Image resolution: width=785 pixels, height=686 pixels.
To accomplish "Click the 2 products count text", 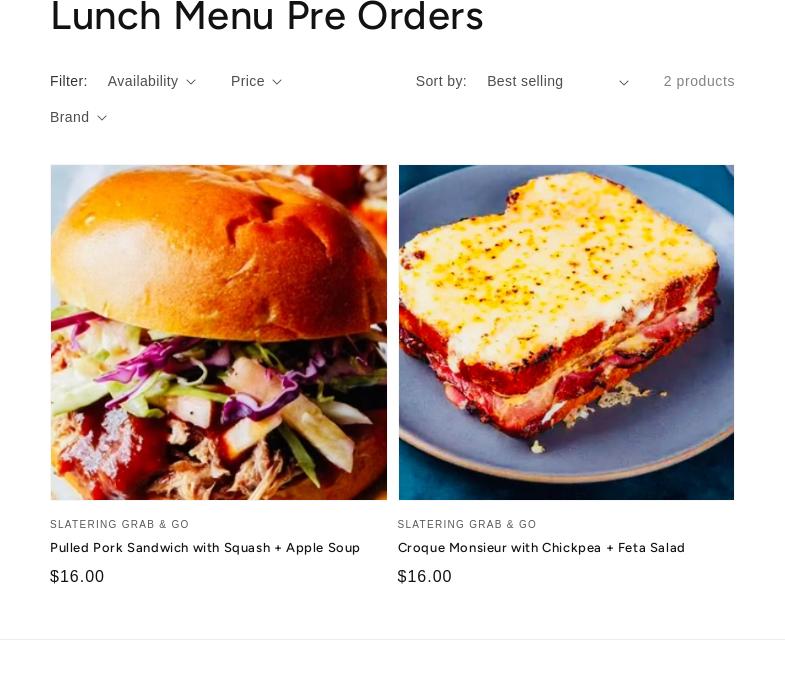I will point(699,81).
